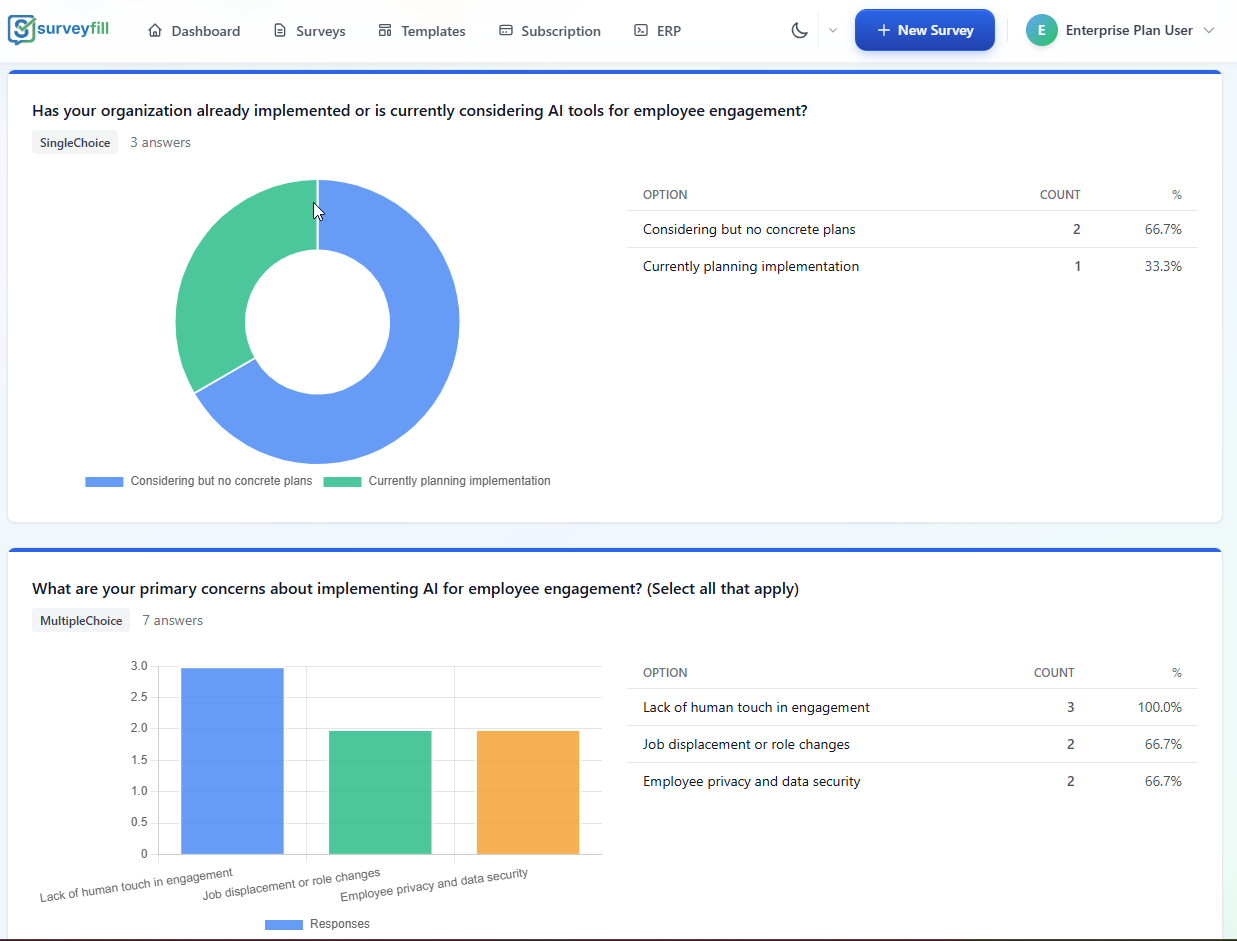1237x941 pixels.
Task: Click the Templates icon in the navigation
Action: pyautogui.click(x=385, y=30)
